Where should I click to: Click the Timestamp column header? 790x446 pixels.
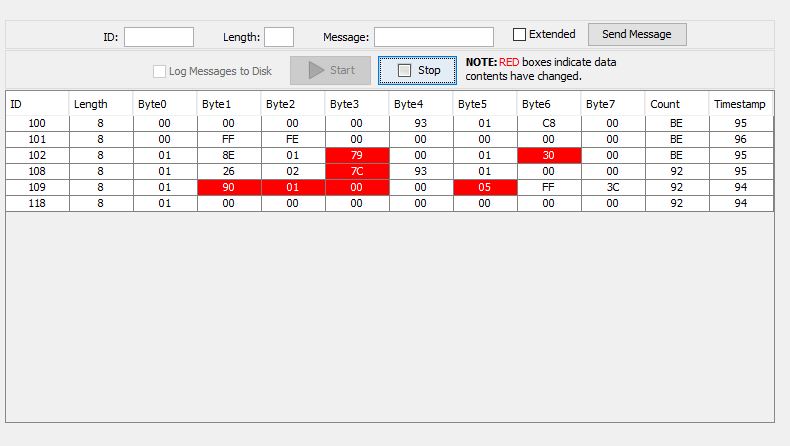tap(741, 104)
